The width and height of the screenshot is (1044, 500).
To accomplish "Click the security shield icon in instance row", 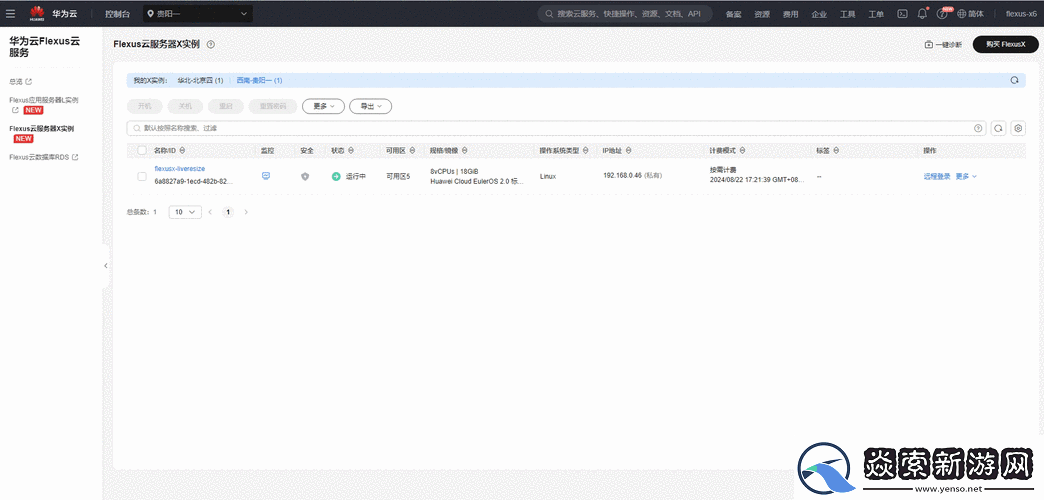I will tap(305, 176).
